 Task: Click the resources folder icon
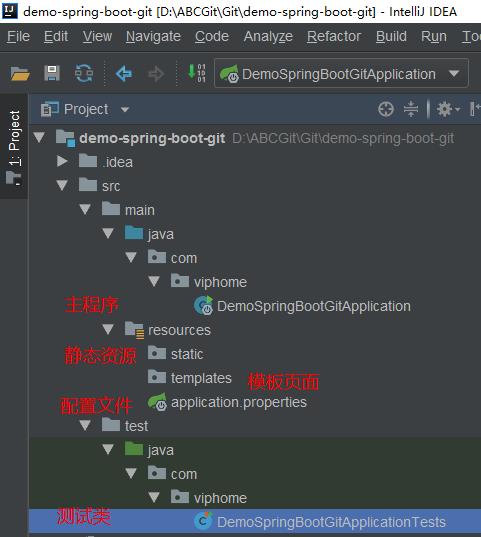click(135, 330)
